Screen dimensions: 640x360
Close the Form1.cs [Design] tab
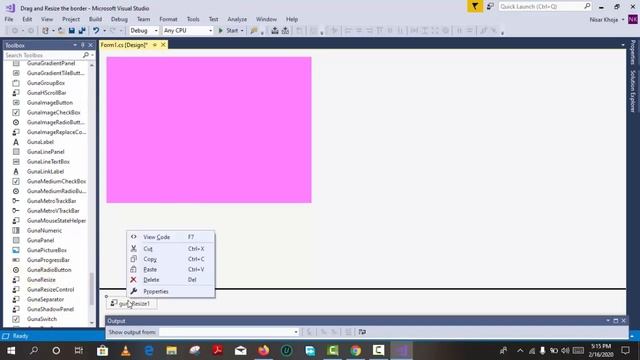(163, 45)
